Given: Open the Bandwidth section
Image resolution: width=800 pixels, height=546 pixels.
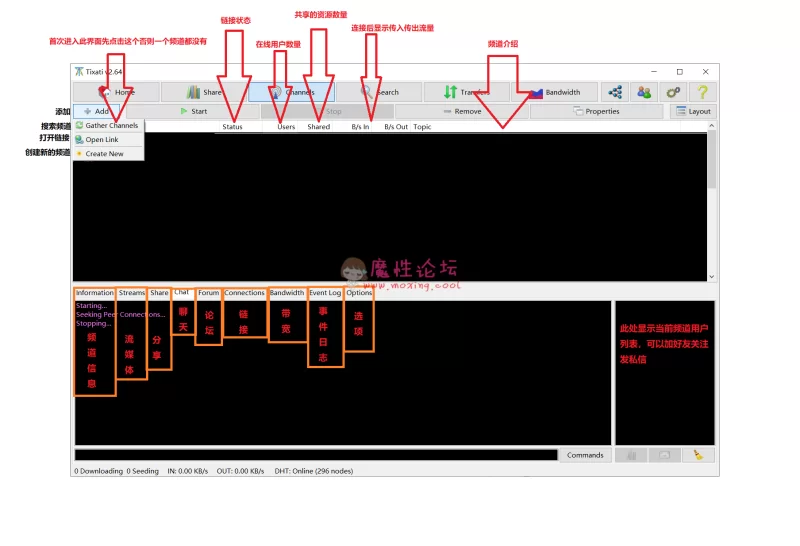Looking at the screenshot, I should pos(555,92).
